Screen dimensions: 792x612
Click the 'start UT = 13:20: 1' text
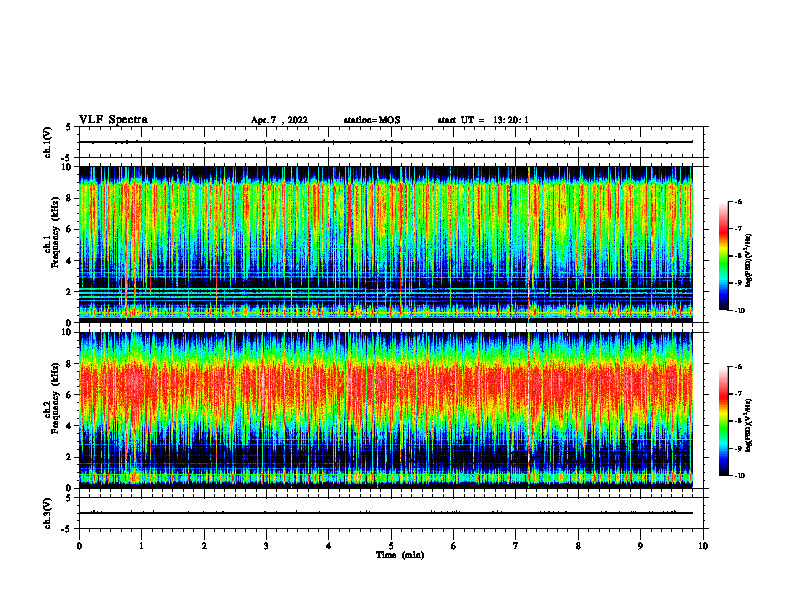(483, 120)
